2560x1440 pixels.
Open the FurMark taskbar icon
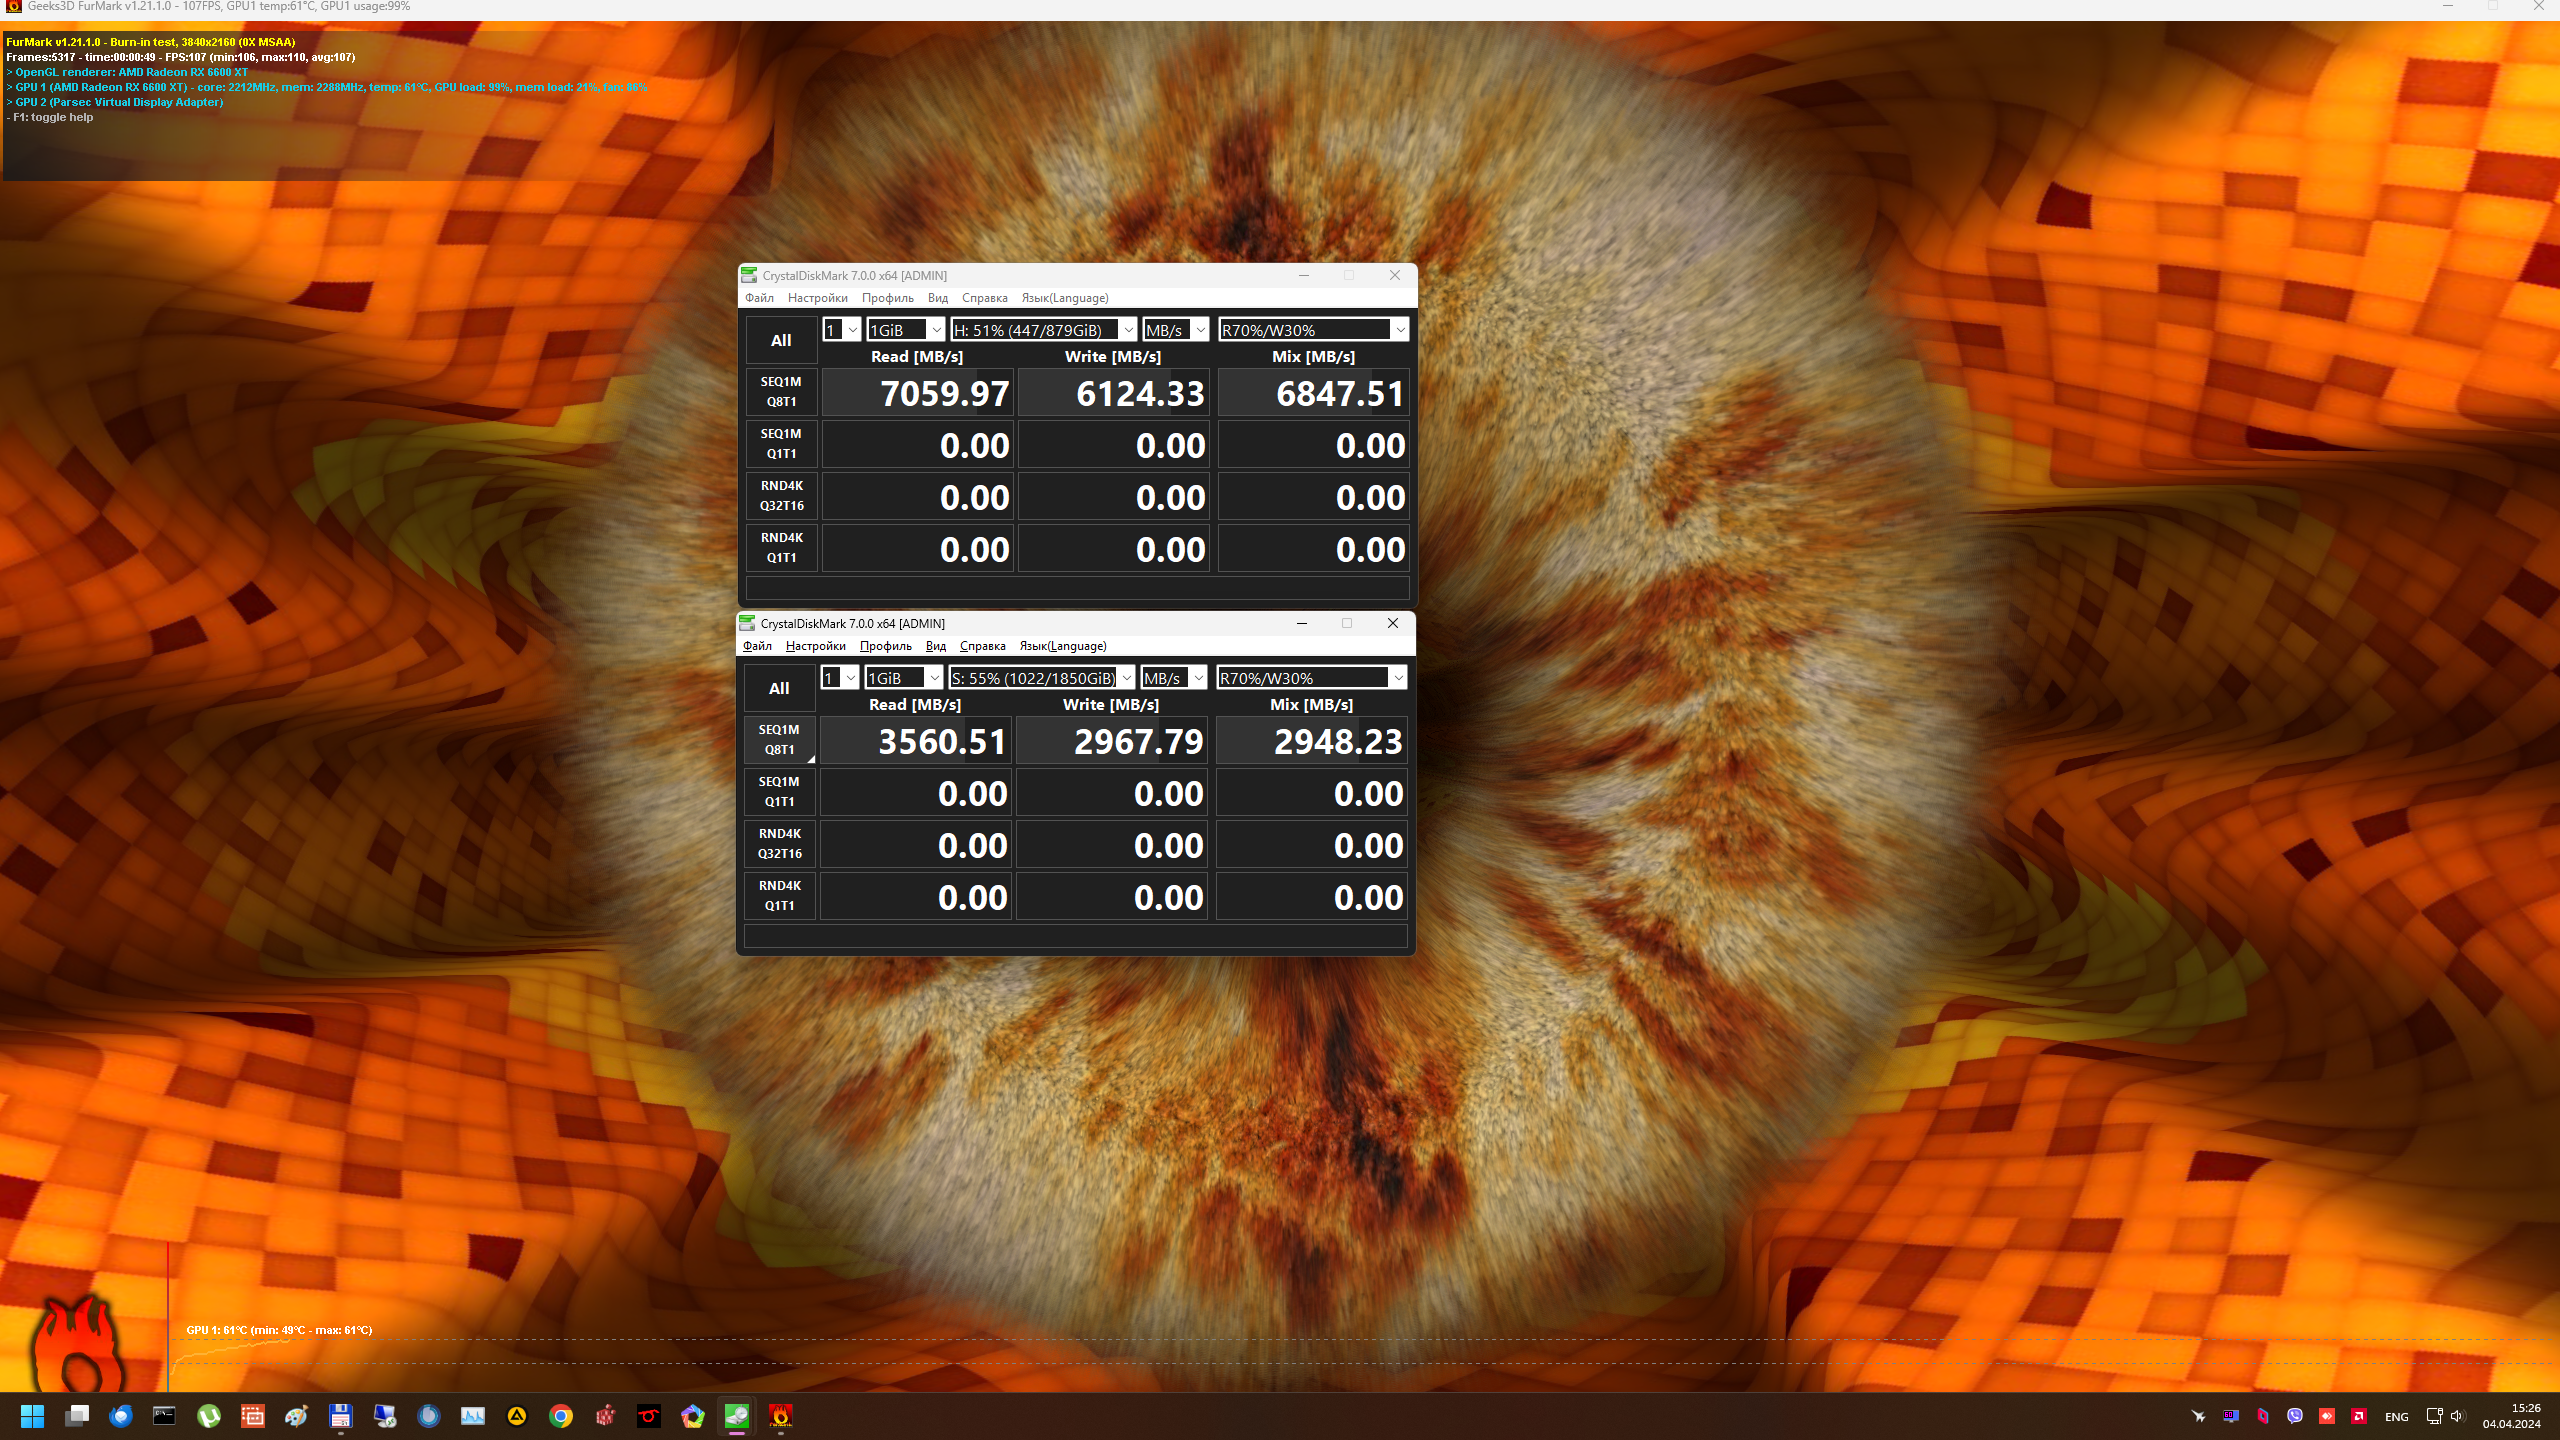[780, 1416]
